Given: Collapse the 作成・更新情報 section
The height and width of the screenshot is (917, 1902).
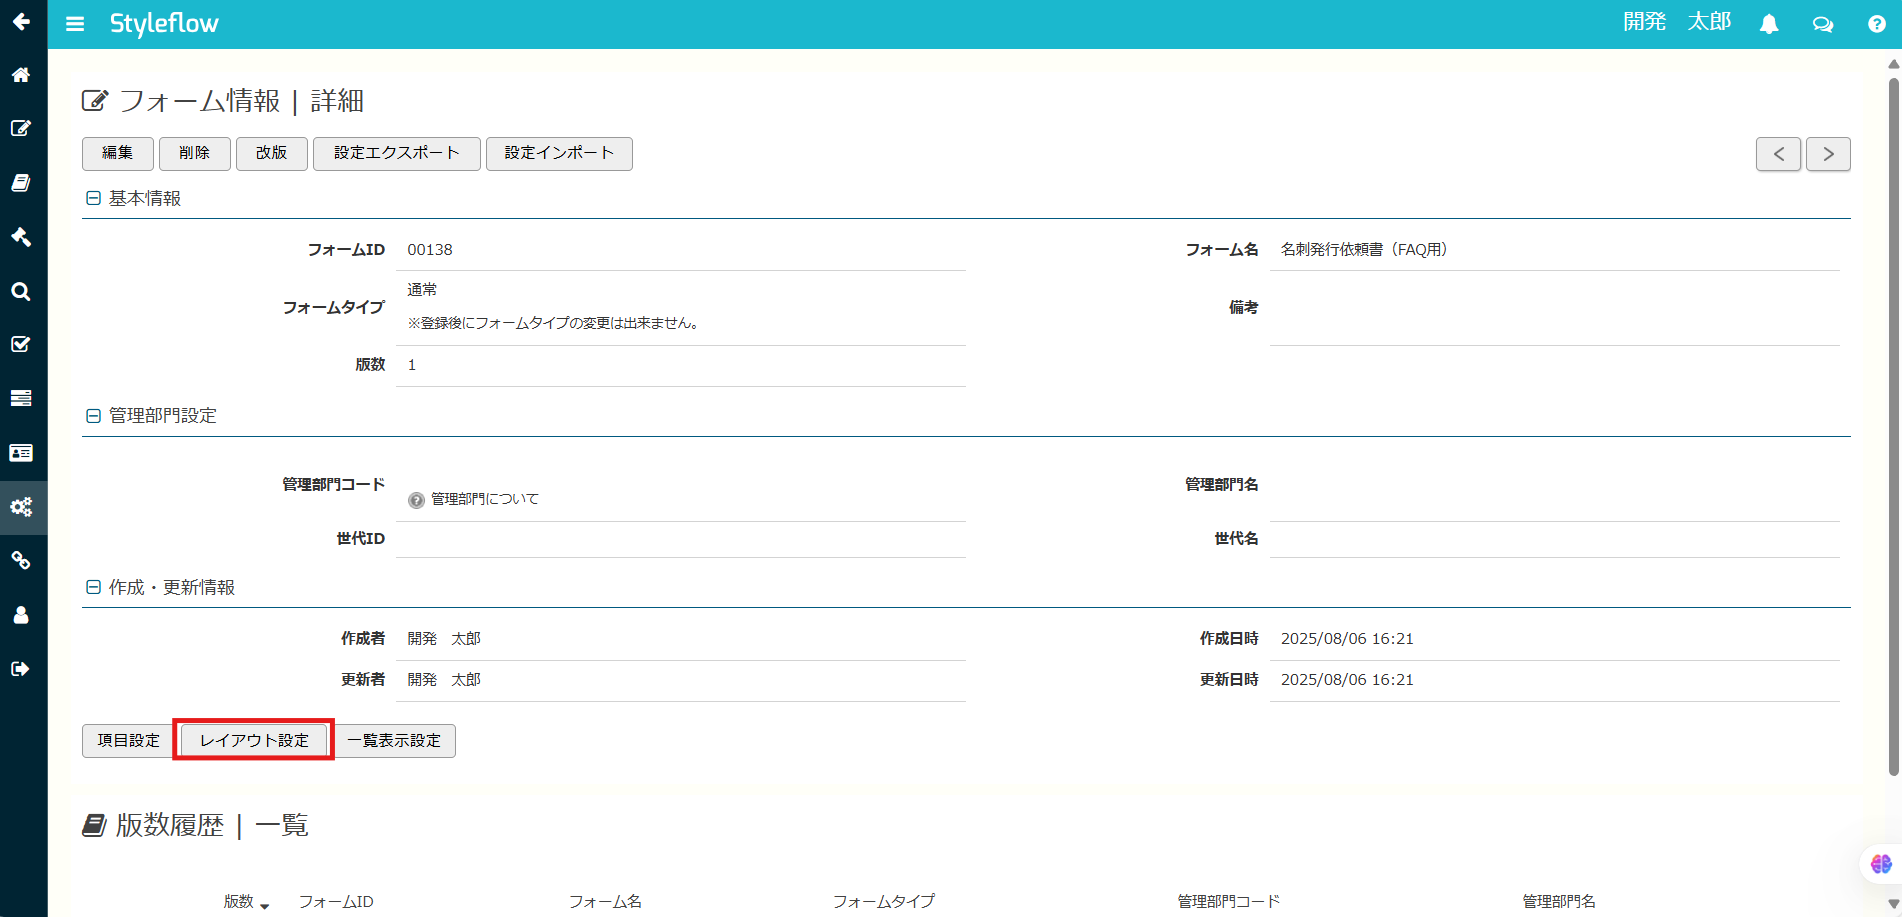Looking at the screenshot, I should [x=93, y=588].
